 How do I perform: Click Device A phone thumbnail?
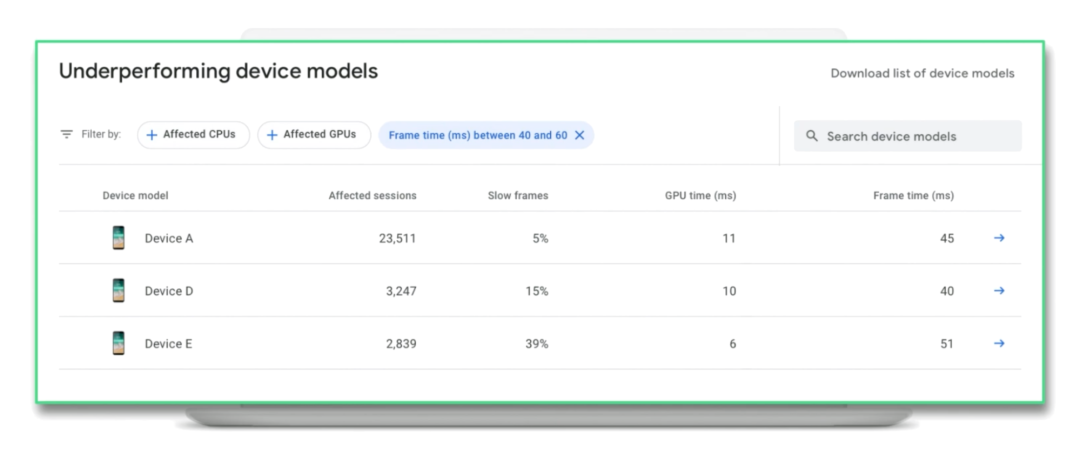119,238
